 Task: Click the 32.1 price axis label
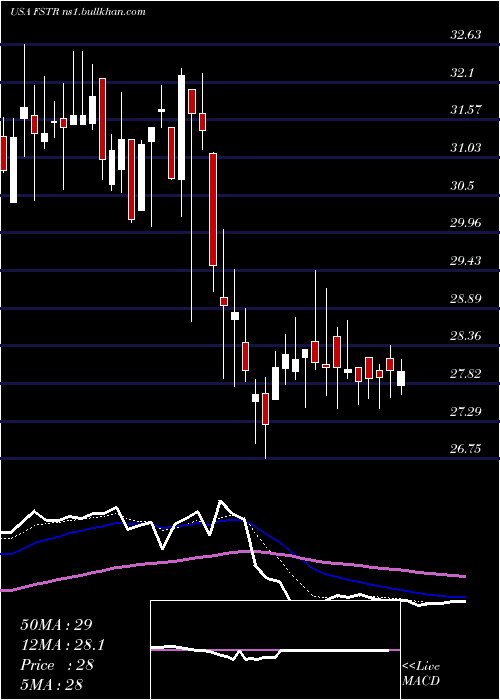[x=461, y=72]
